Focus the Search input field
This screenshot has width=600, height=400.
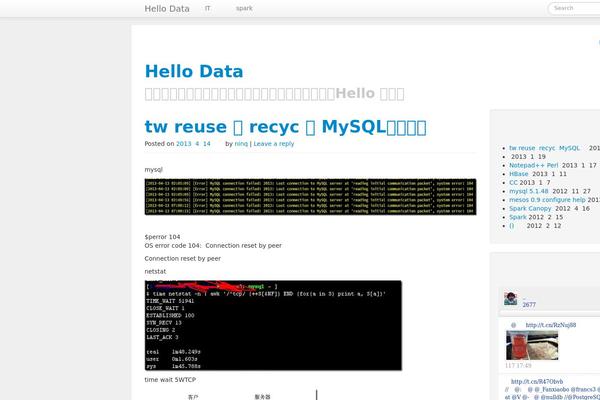tap(574, 8)
